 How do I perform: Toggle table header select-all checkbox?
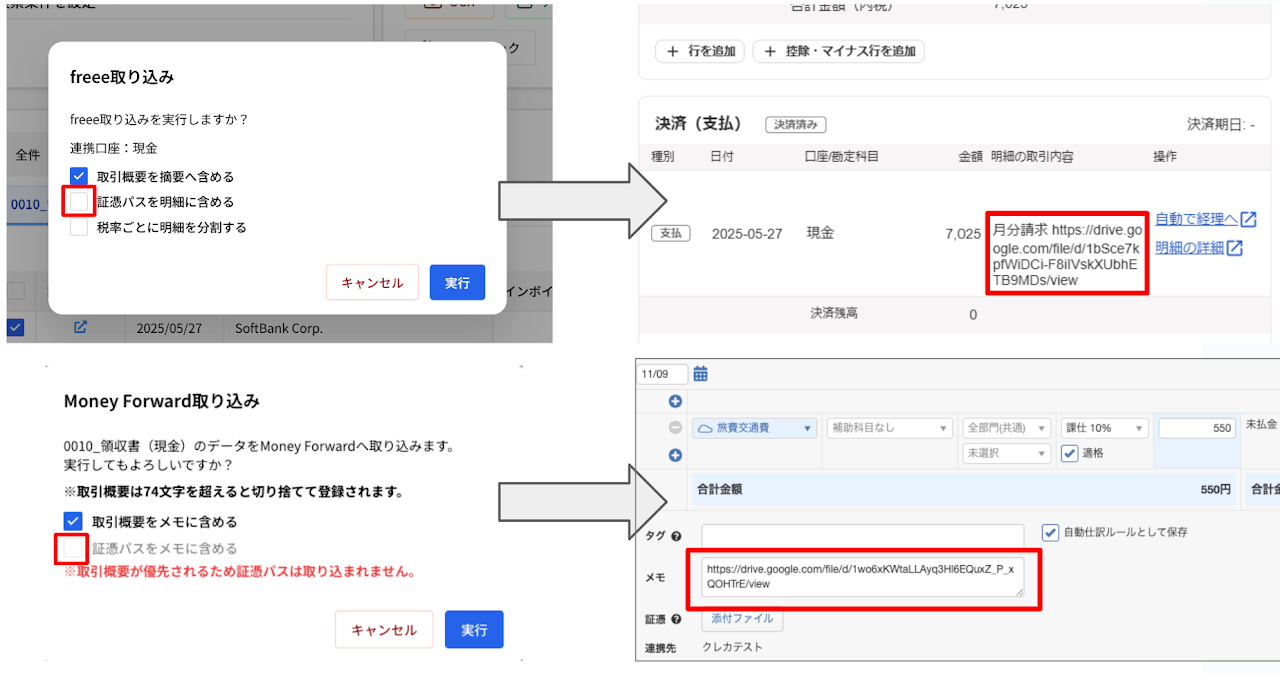[x=16, y=291]
